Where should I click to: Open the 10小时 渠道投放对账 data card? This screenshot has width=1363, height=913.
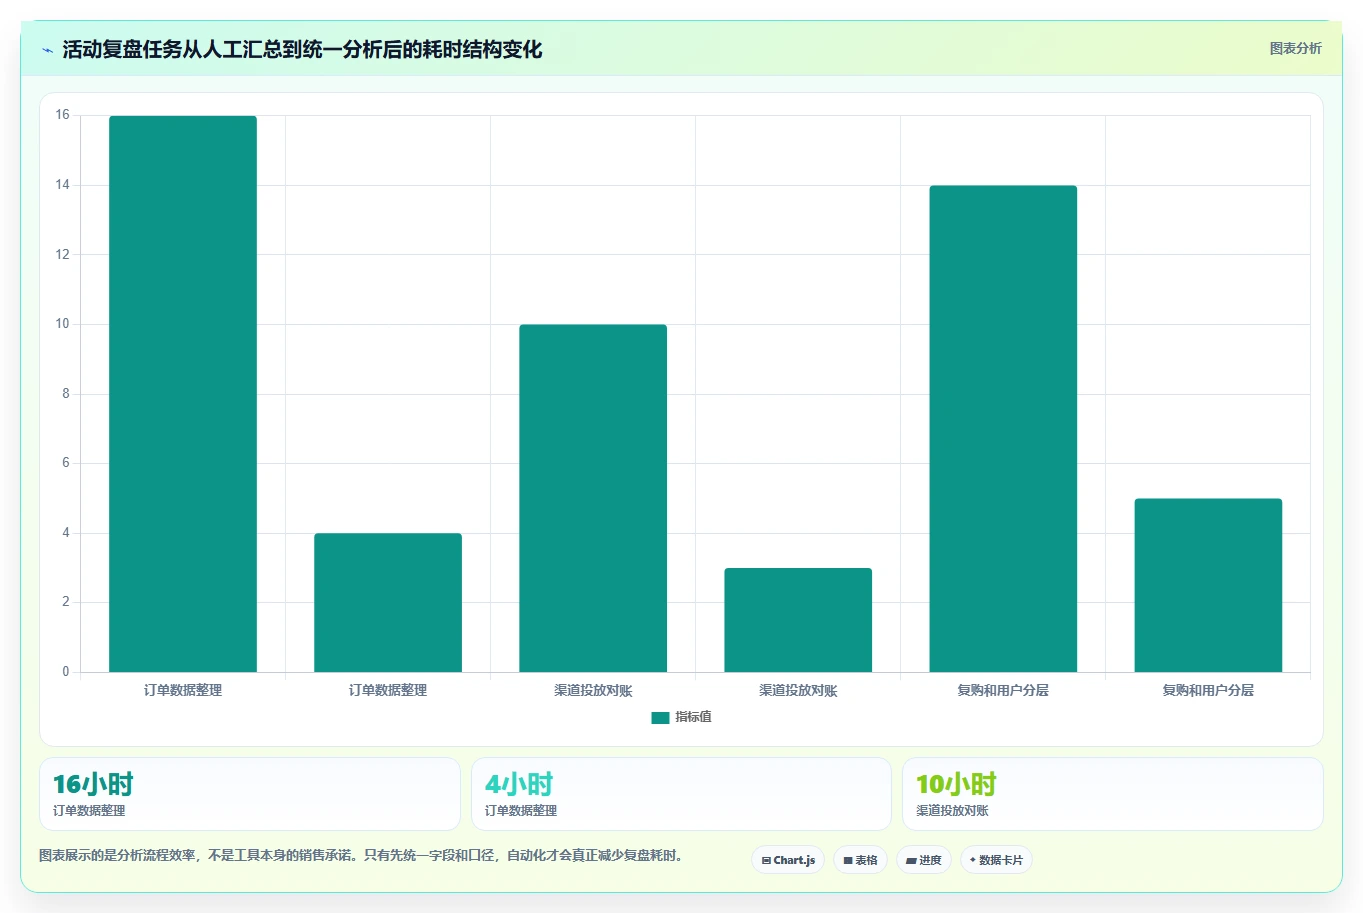1113,794
